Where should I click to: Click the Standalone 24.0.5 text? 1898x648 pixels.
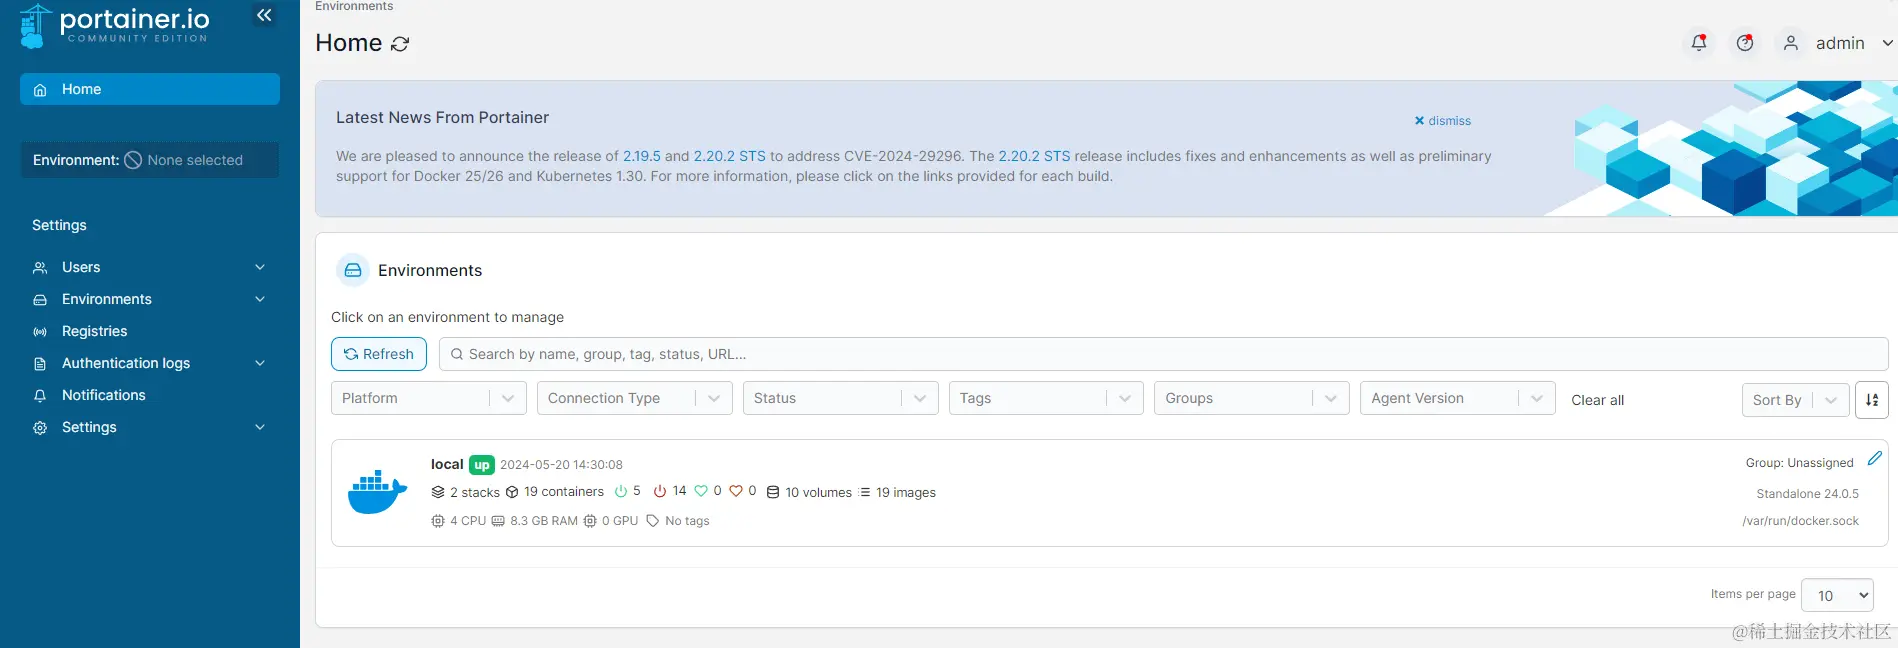coord(1808,494)
